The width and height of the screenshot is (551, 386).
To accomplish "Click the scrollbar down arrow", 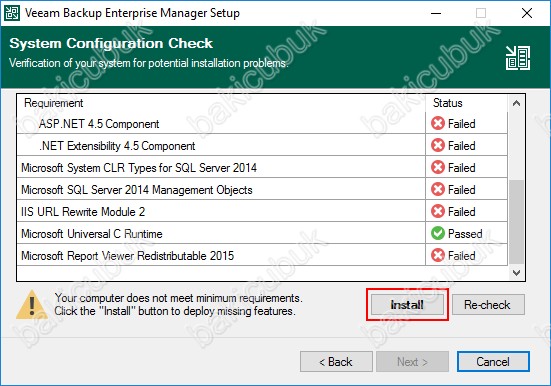I will coord(516,272).
